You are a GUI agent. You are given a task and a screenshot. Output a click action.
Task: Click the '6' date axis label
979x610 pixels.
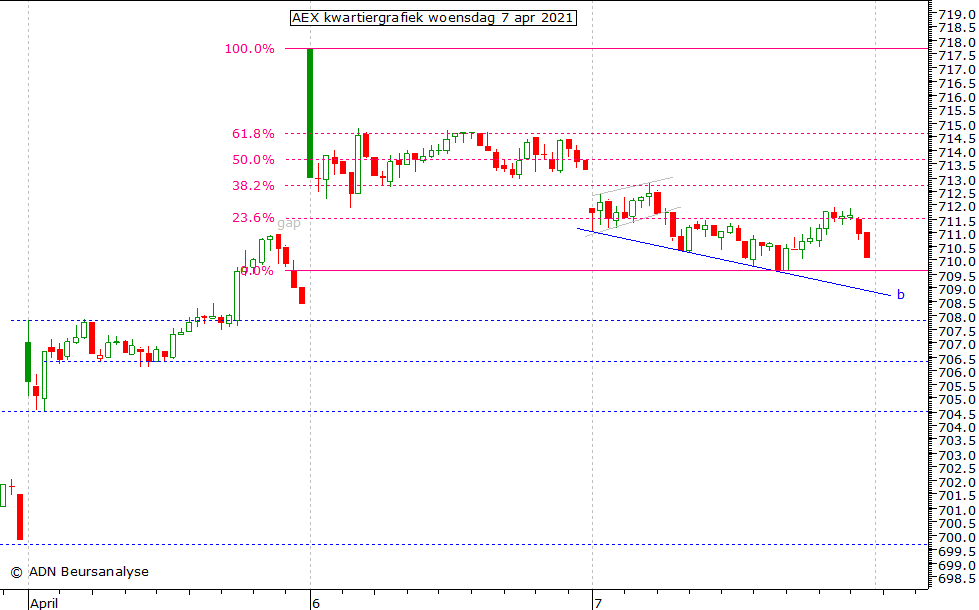pos(316,603)
